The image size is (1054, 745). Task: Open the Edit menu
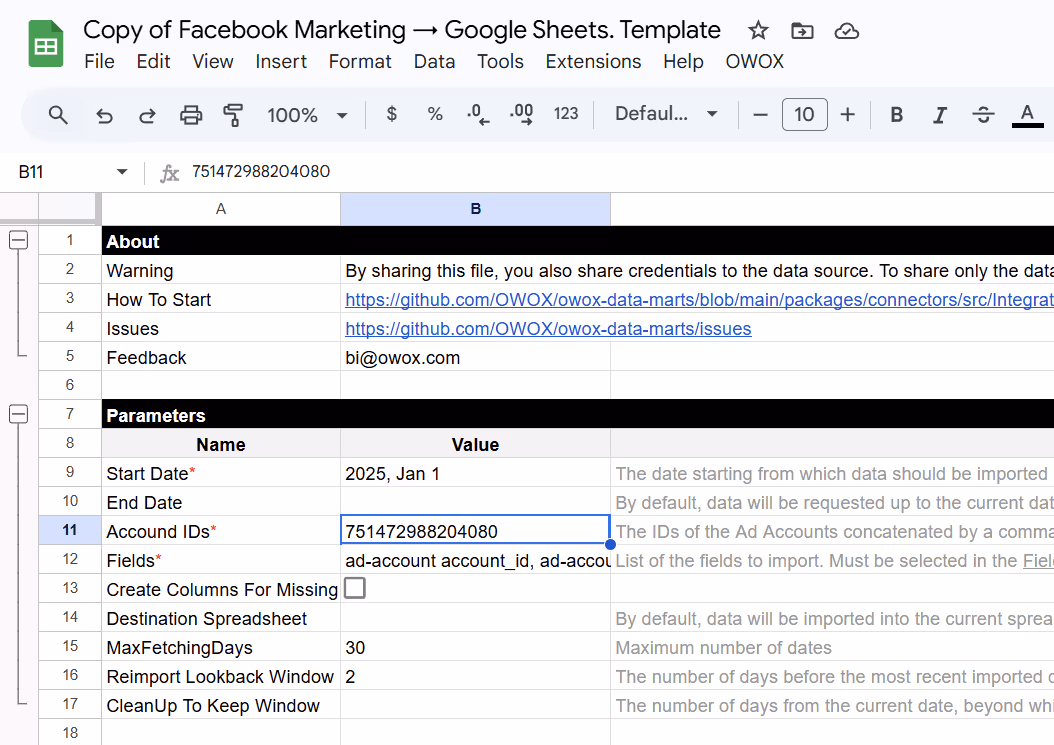coord(153,61)
